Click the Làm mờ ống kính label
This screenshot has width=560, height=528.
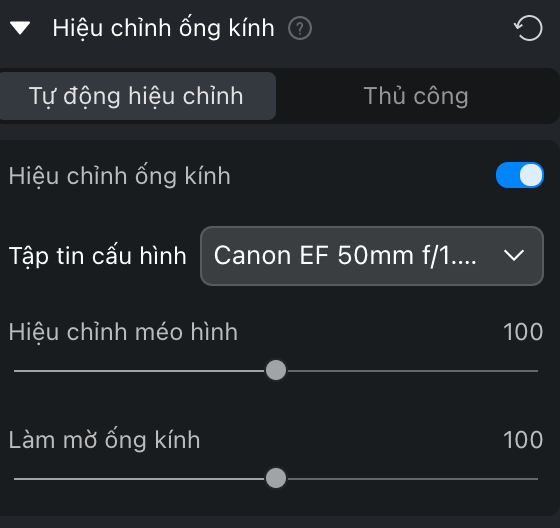(104, 440)
